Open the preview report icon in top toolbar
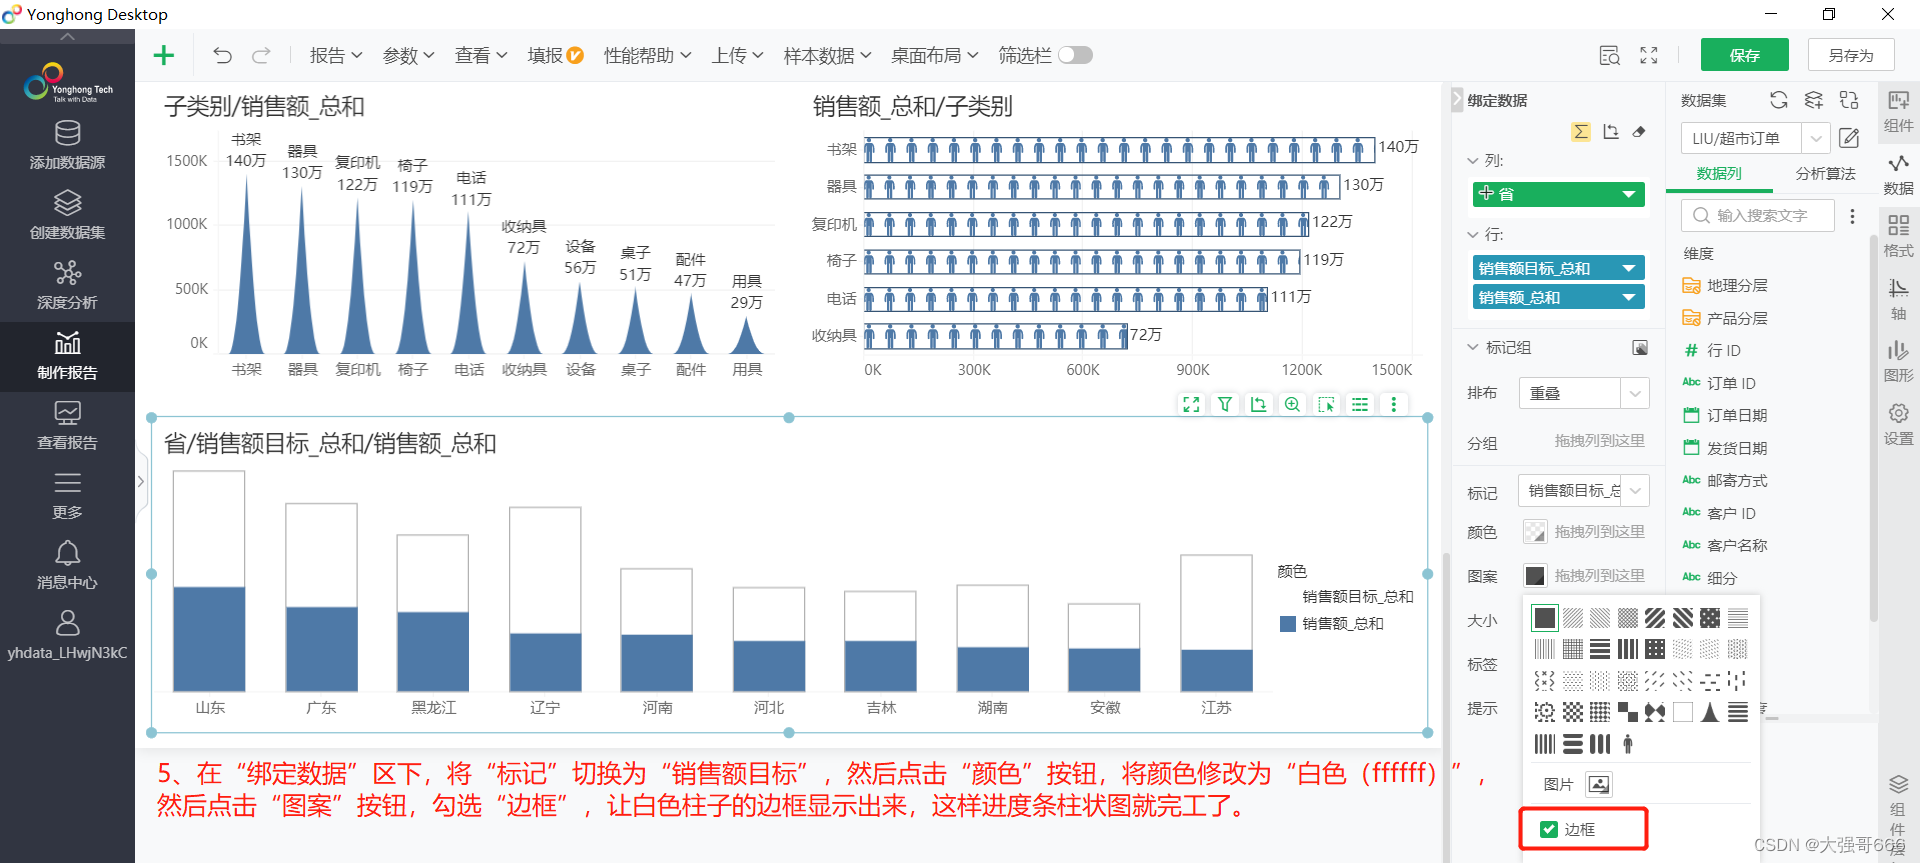The image size is (1920, 863). 1609,55
